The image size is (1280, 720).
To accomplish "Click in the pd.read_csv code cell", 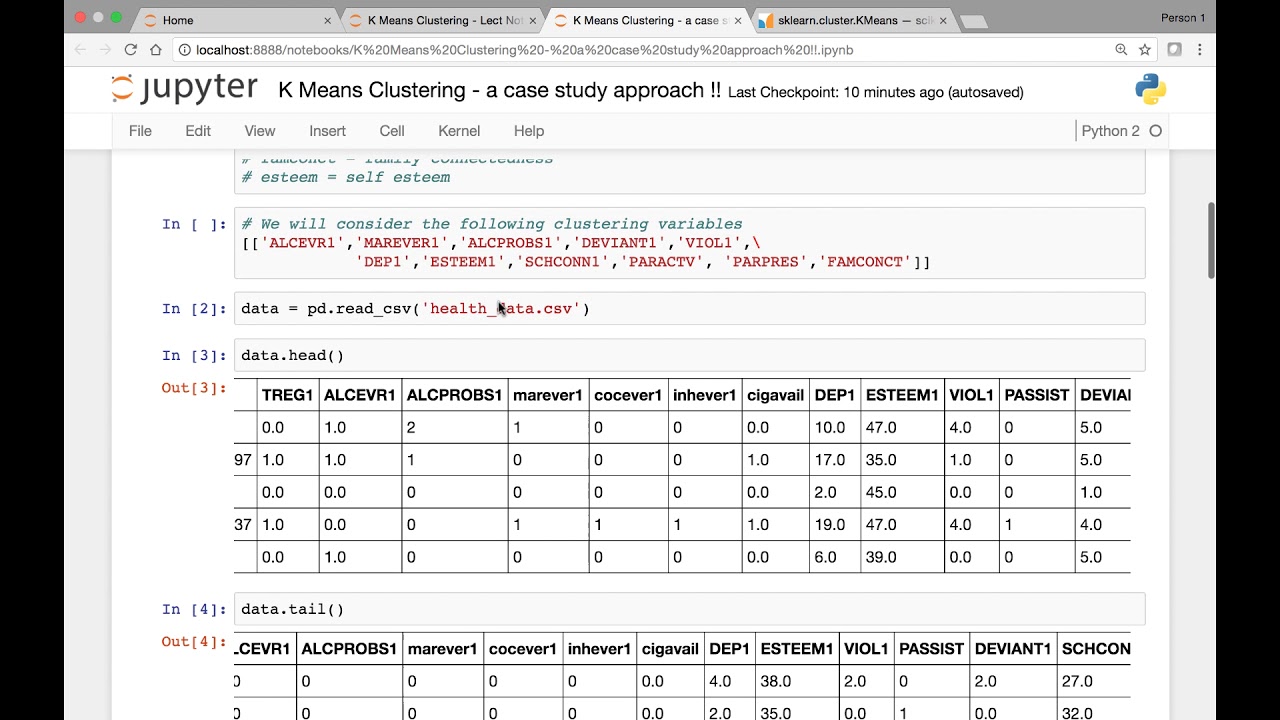I will [x=689, y=308].
